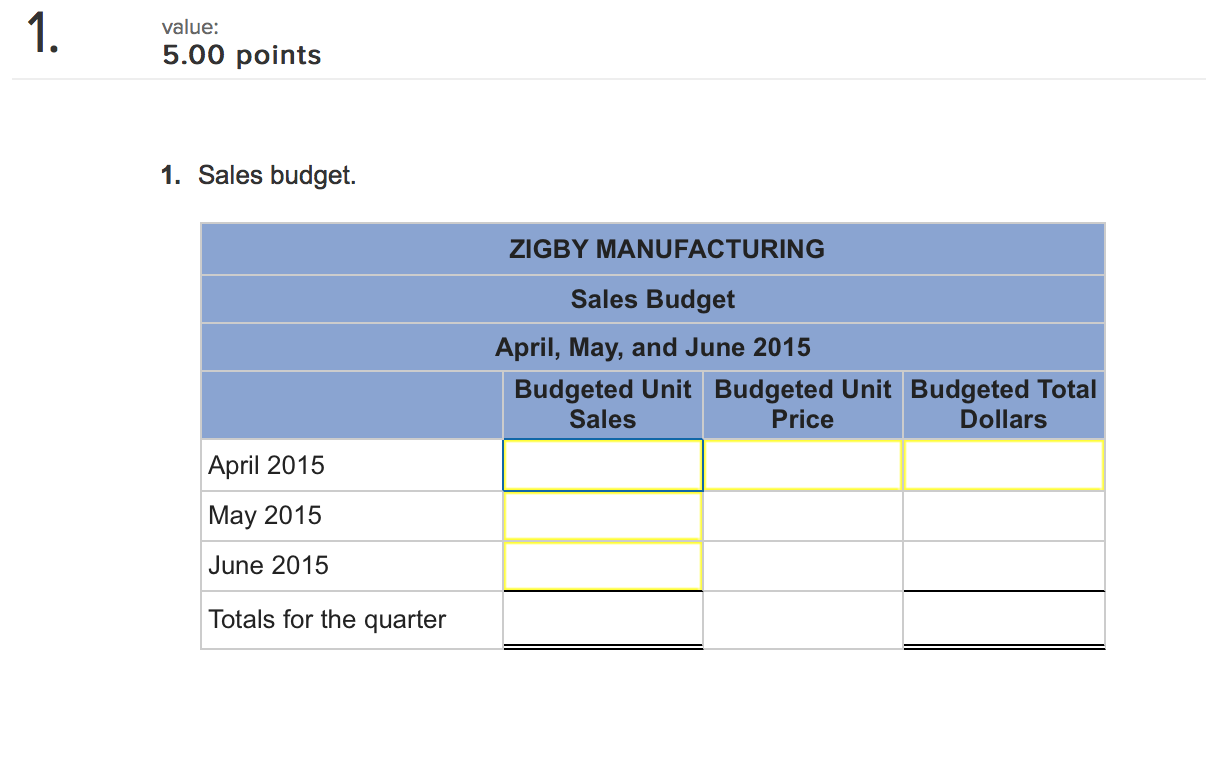Select the April 2015 row label
The width and height of the screenshot is (1206, 782).
267,465
